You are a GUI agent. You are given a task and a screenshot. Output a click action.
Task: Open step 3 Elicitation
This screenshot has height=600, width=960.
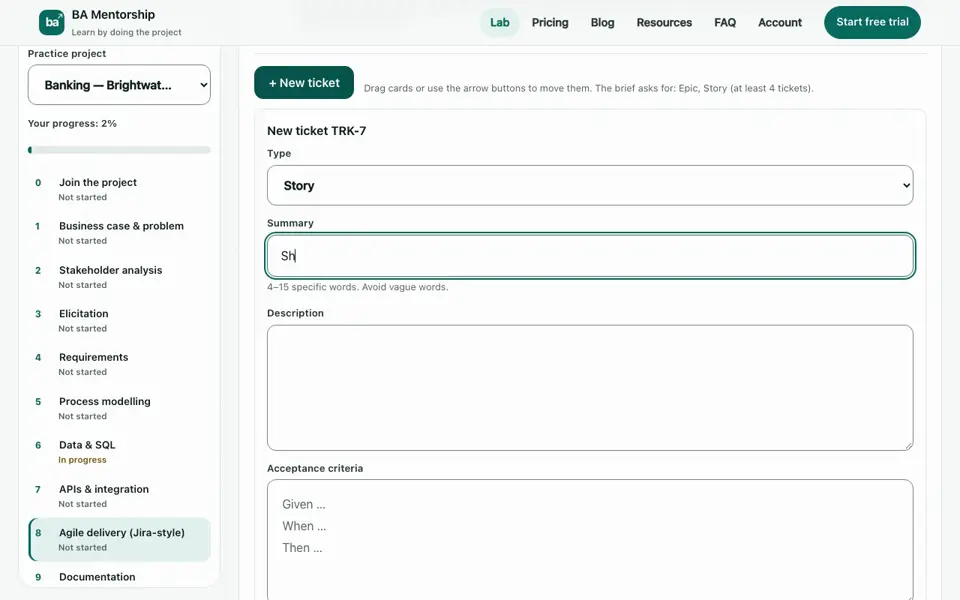(119, 320)
